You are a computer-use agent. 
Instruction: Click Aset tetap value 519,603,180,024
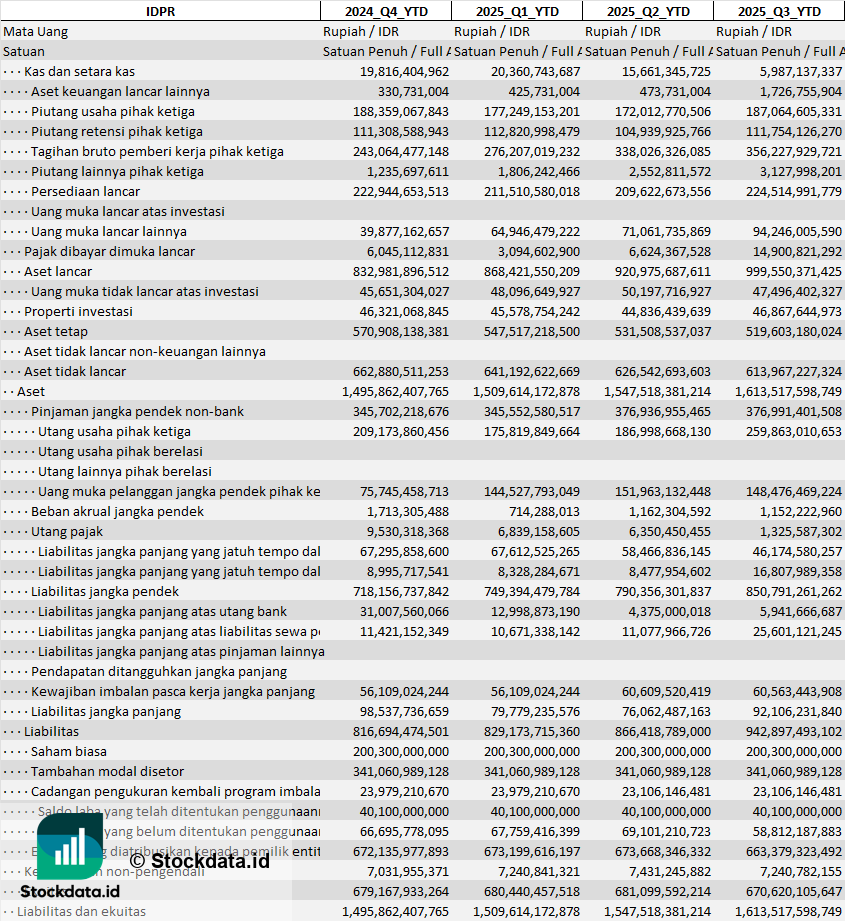[x=794, y=331]
